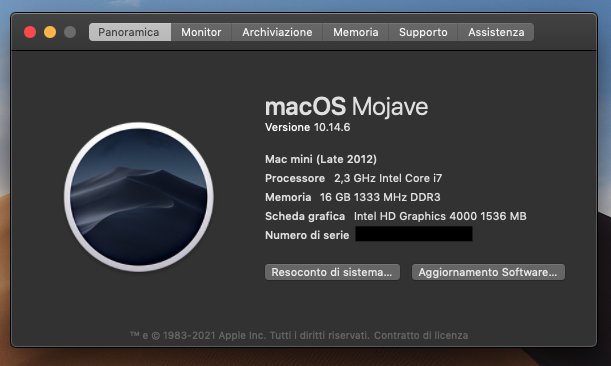Go to the Memoria tab
Viewport: 611px width, 366px height.
(355, 32)
